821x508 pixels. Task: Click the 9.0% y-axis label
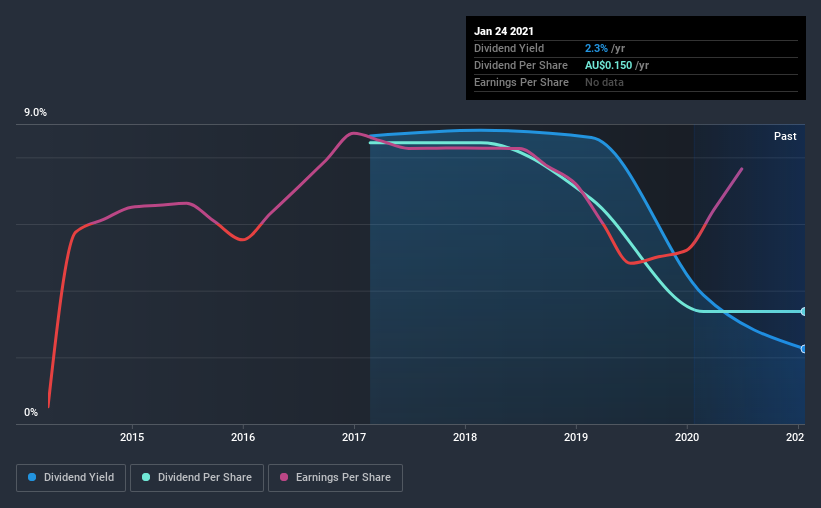click(35, 113)
